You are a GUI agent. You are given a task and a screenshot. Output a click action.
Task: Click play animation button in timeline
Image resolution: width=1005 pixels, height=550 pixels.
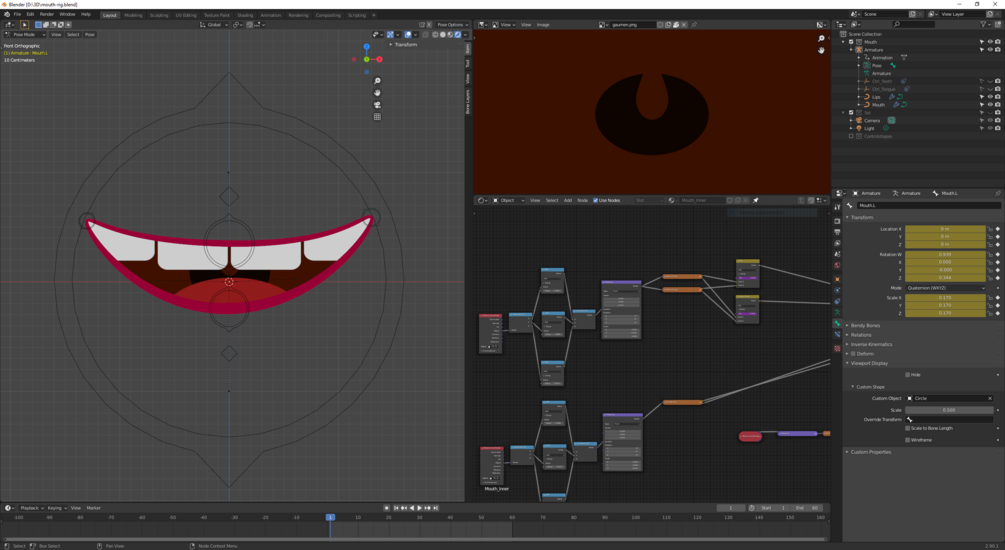(x=419, y=508)
